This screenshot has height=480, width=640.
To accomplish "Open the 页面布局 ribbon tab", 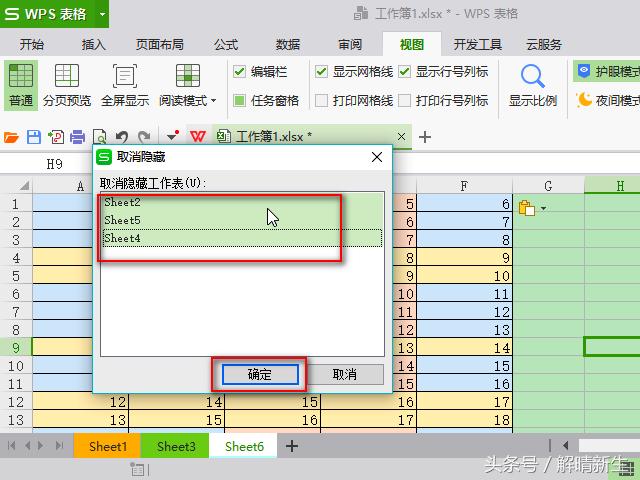I will 160,44.
